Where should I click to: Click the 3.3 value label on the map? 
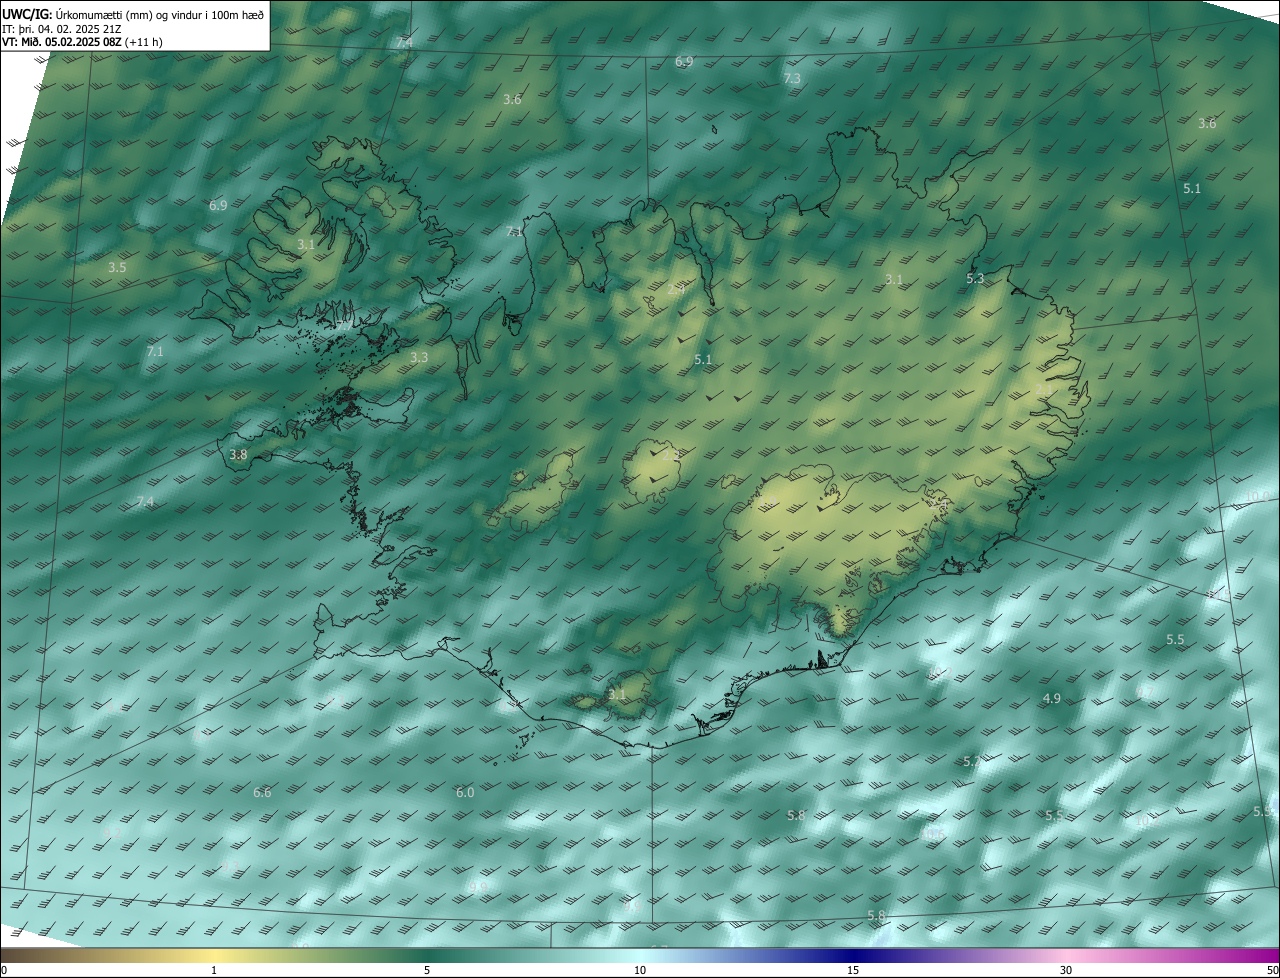click(x=419, y=357)
